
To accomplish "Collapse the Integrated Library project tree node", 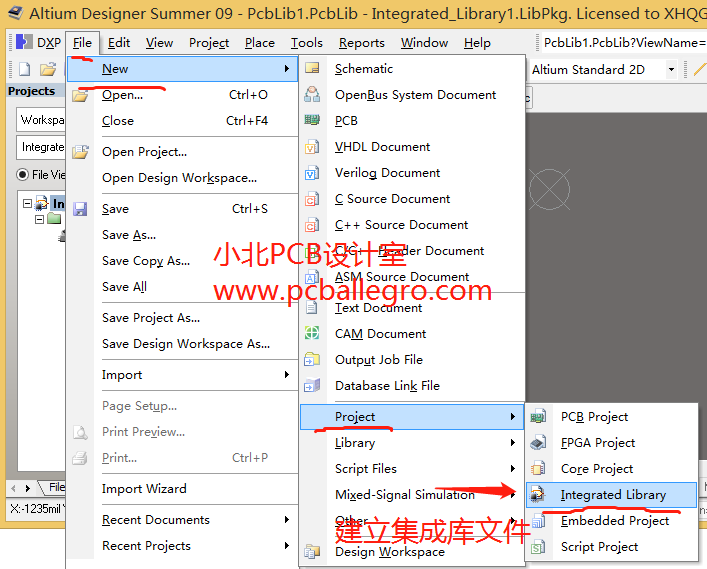I will (27, 204).
